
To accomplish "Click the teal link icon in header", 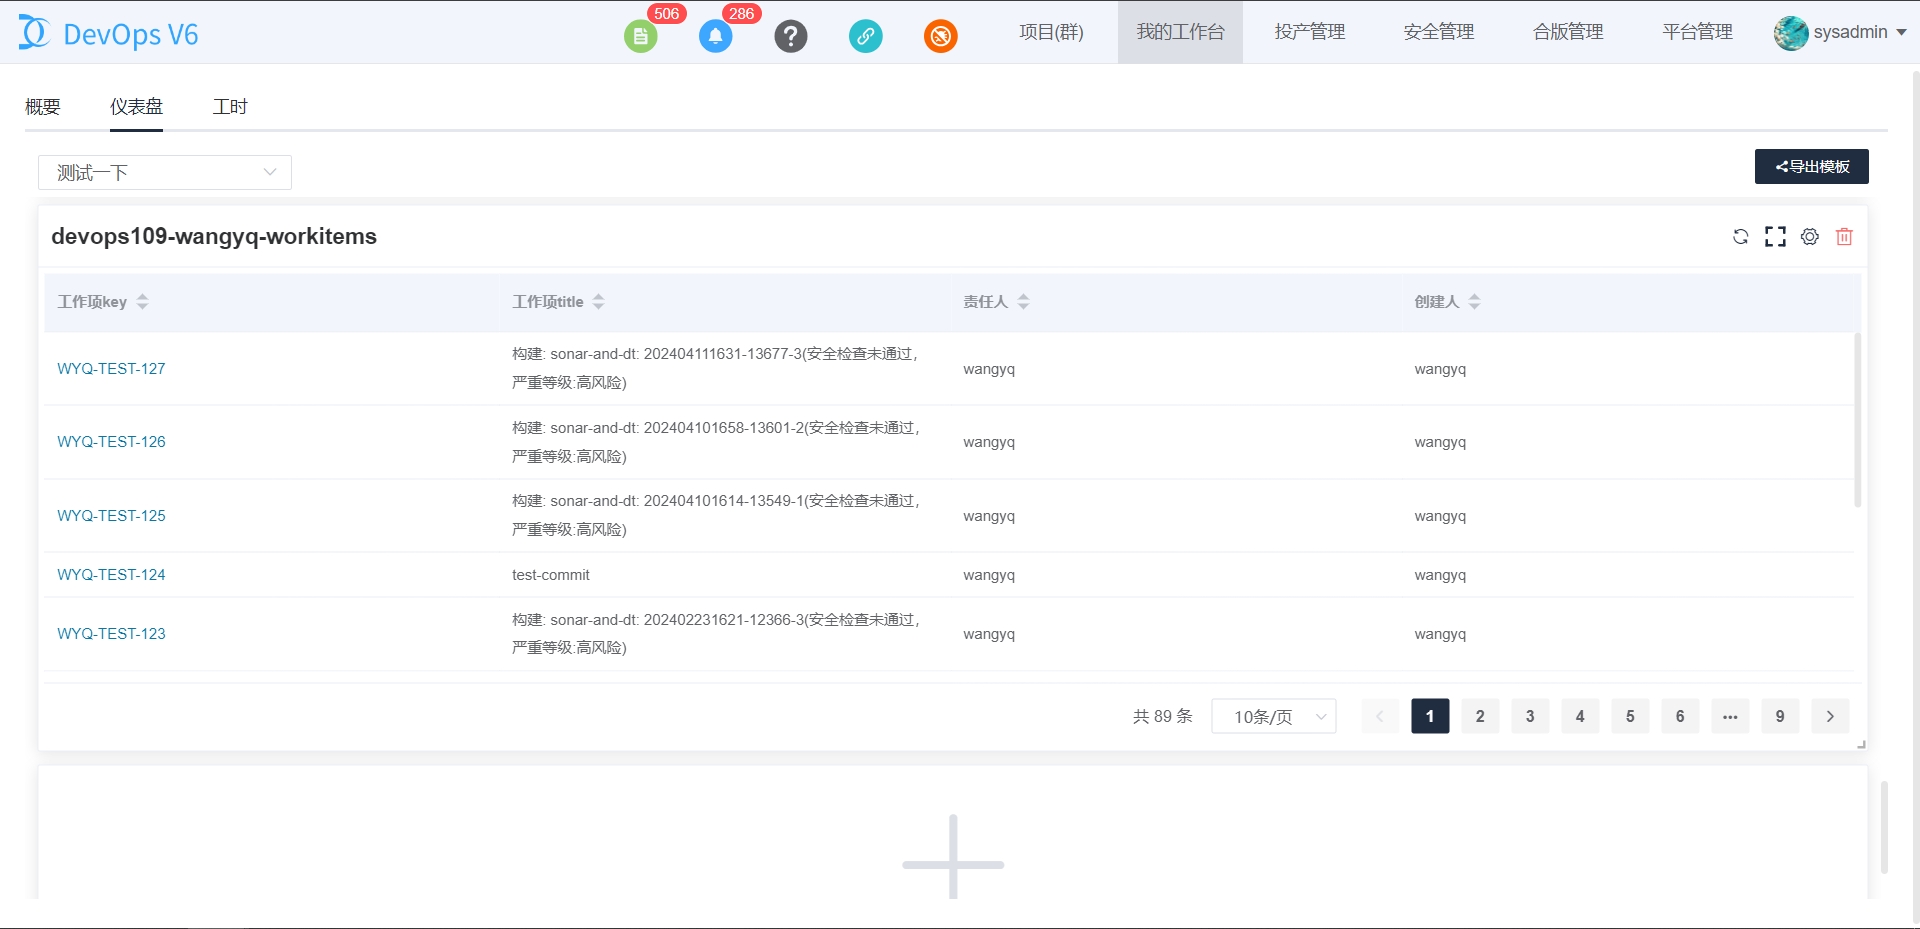I will point(865,37).
